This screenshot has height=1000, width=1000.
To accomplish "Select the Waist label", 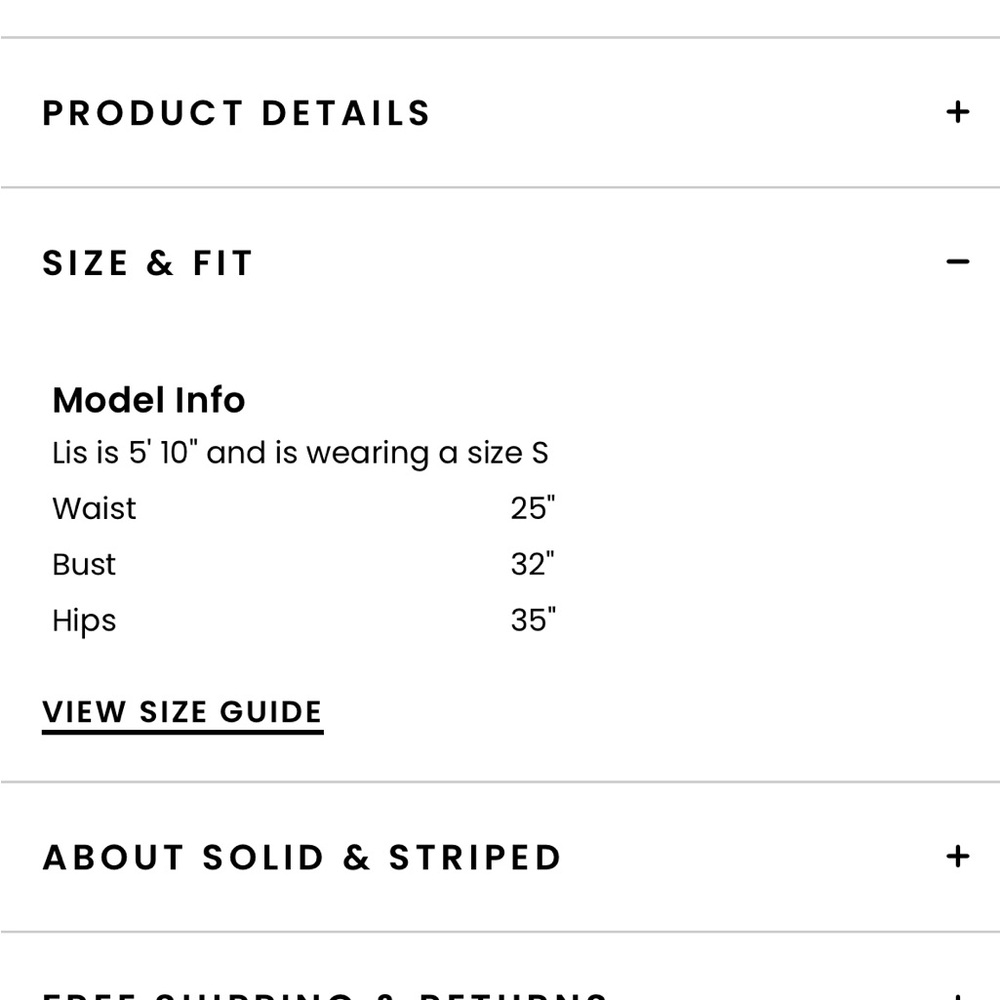I will [x=94, y=508].
